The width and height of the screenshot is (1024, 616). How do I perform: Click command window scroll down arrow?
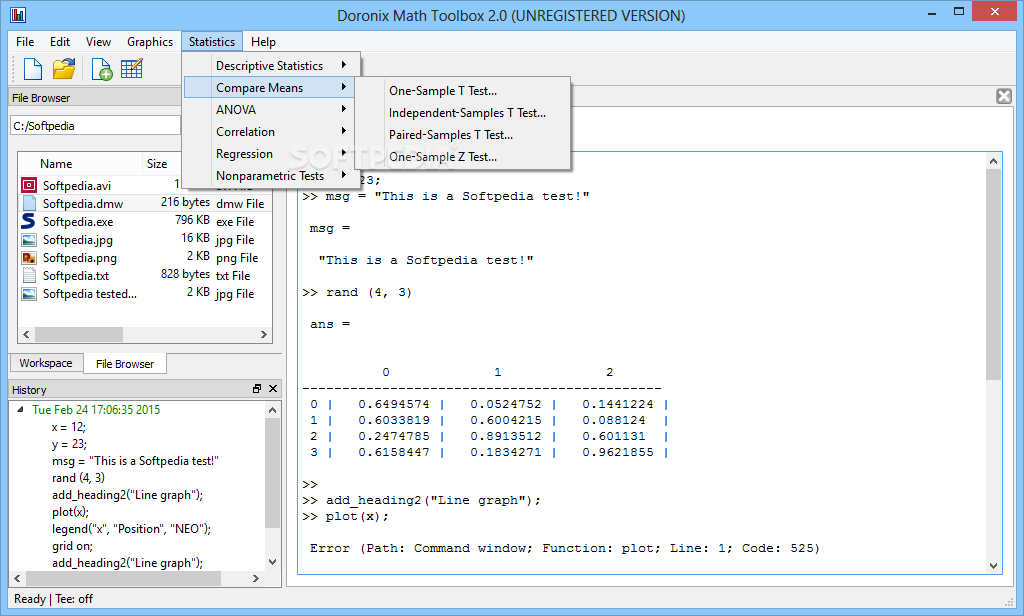[993, 566]
